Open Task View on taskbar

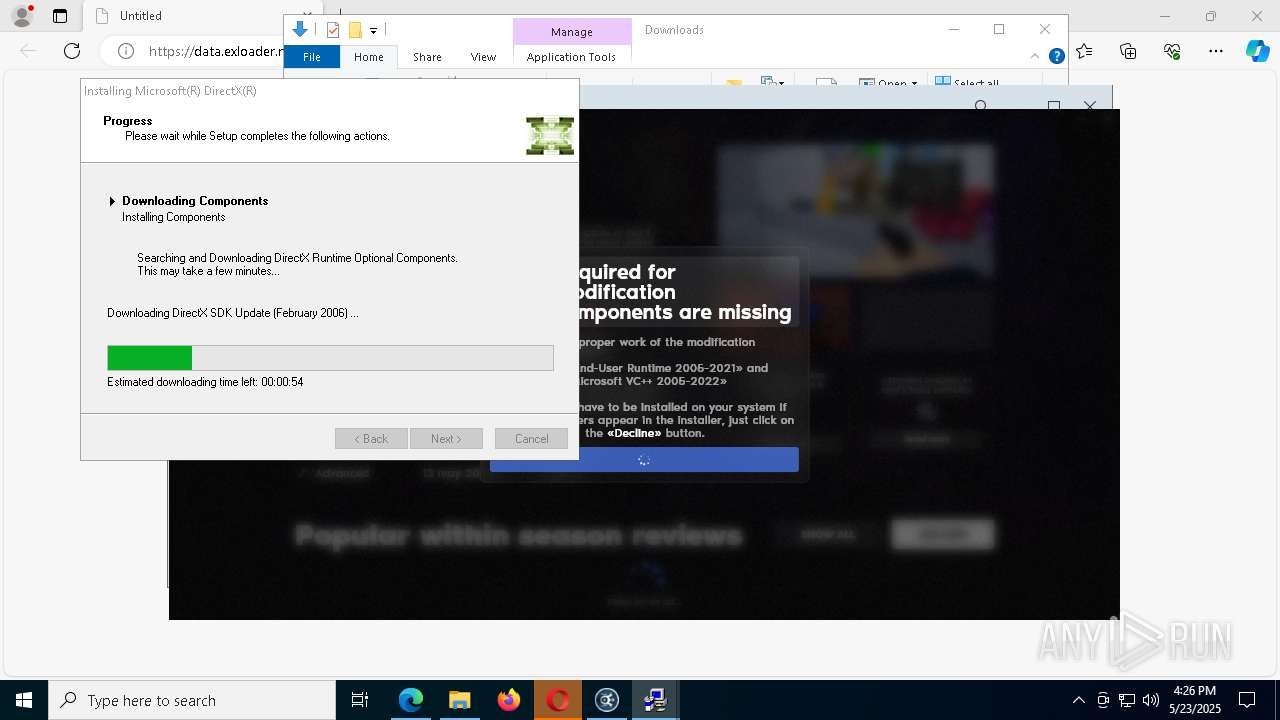360,700
